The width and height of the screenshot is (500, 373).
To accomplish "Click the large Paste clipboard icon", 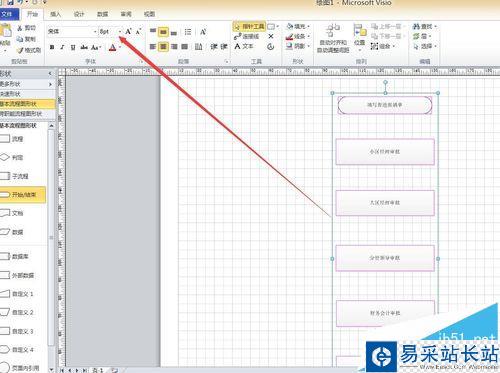I will (5, 31).
